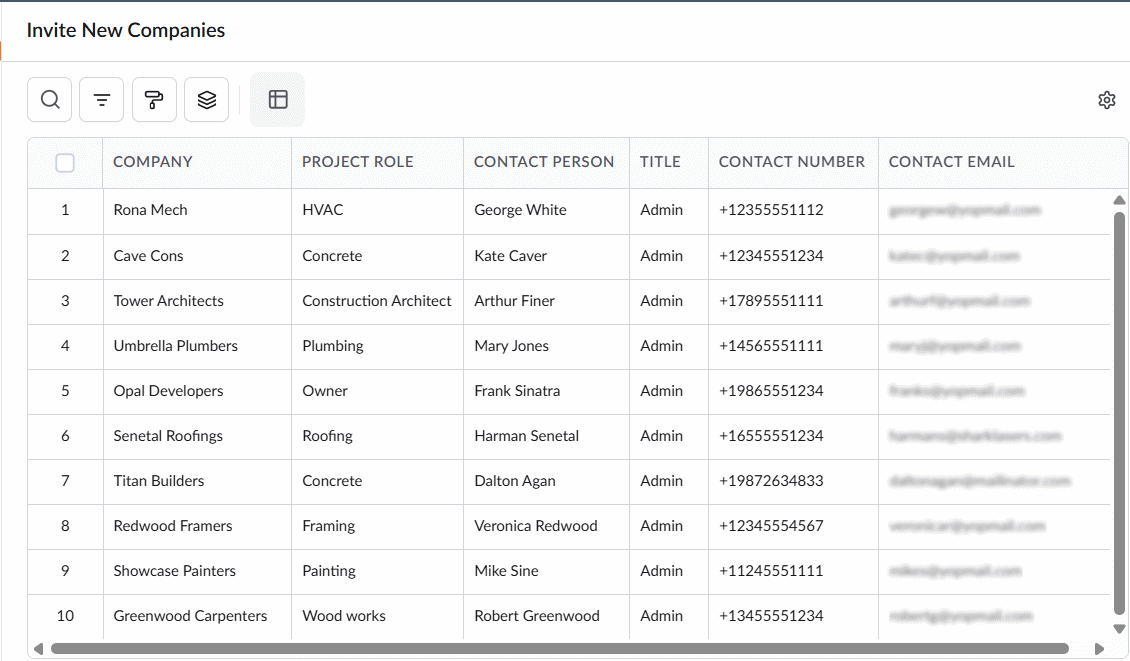
Task: Click the paint roller format icon
Action: 154,99
